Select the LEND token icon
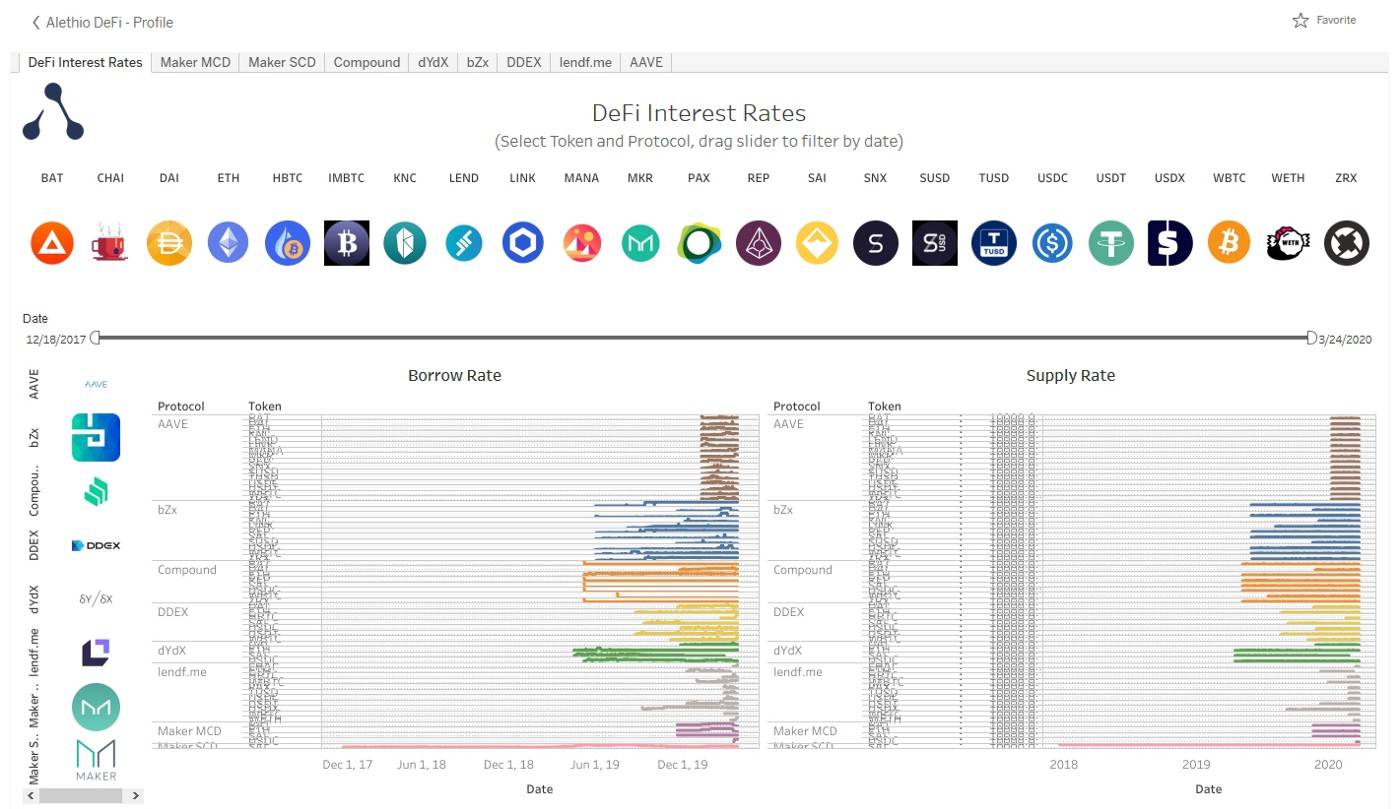The image size is (1400, 809). (464, 243)
